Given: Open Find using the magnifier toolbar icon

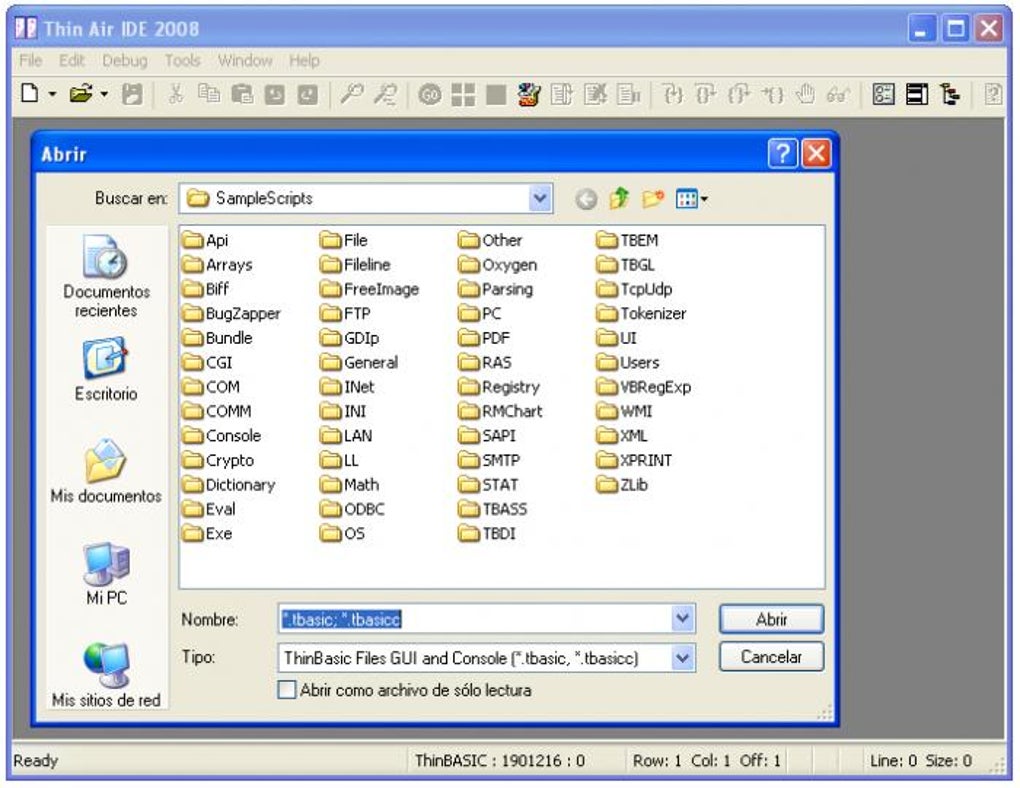Looking at the screenshot, I should 350,94.
